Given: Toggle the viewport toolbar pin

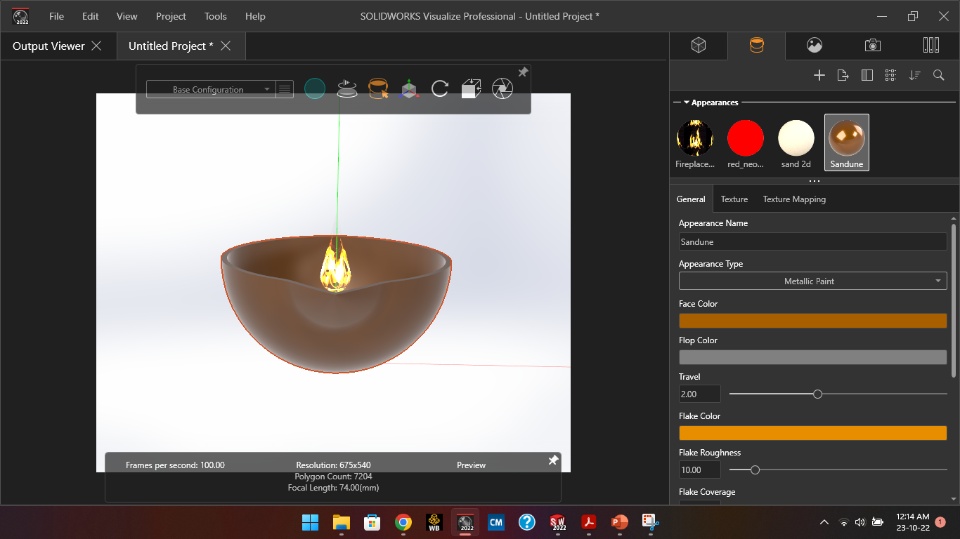Looking at the screenshot, I should point(522,72).
